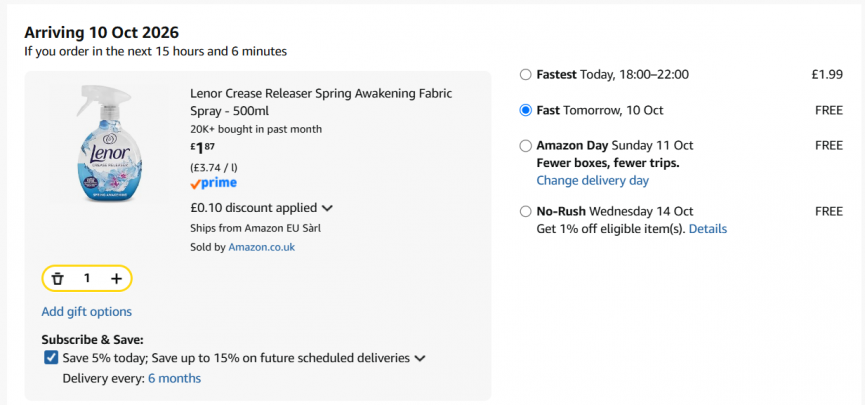Click the quantity number 1 field
Image resolution: width=865 pixels, height=405 pixels.
click(x=87, y=278)
